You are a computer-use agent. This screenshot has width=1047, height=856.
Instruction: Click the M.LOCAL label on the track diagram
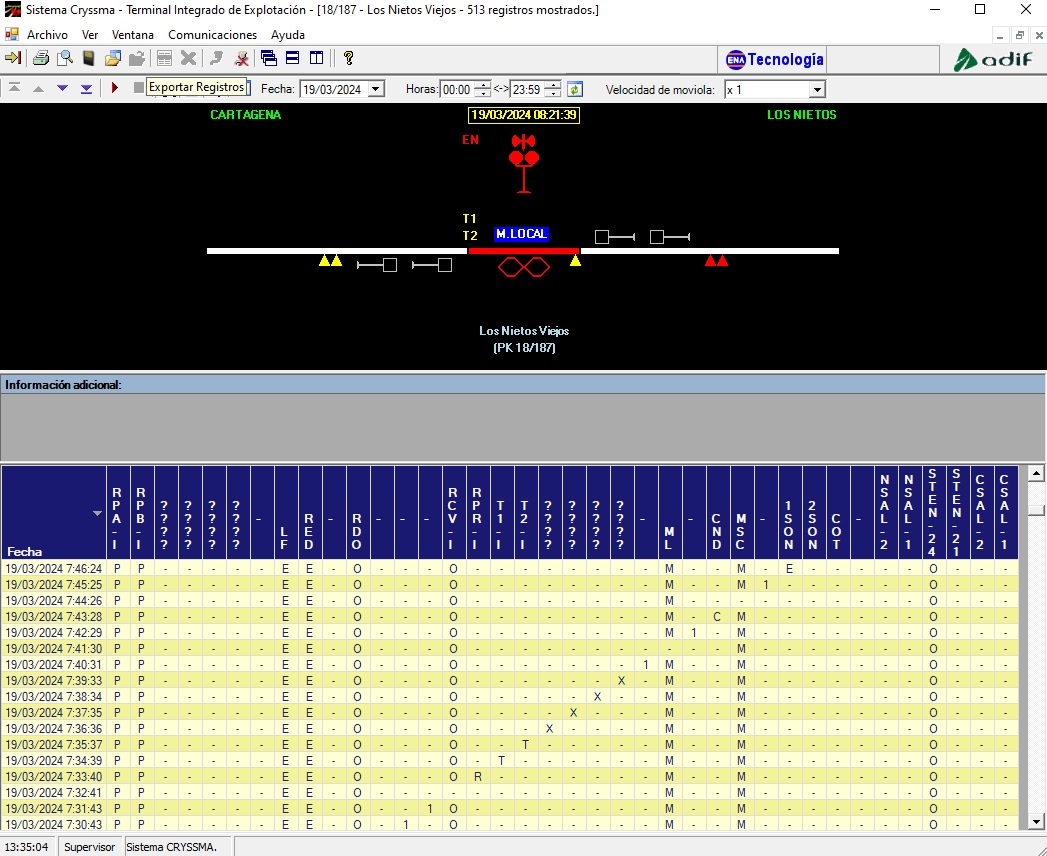point(521,234)
